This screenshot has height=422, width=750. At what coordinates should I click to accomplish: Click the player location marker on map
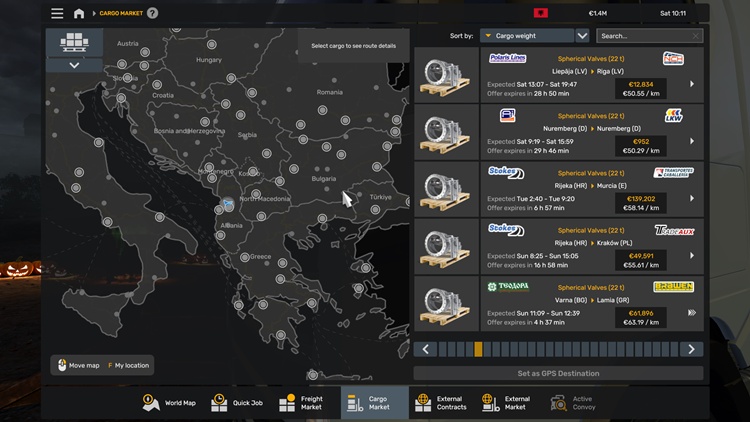(x=228, y=204)
